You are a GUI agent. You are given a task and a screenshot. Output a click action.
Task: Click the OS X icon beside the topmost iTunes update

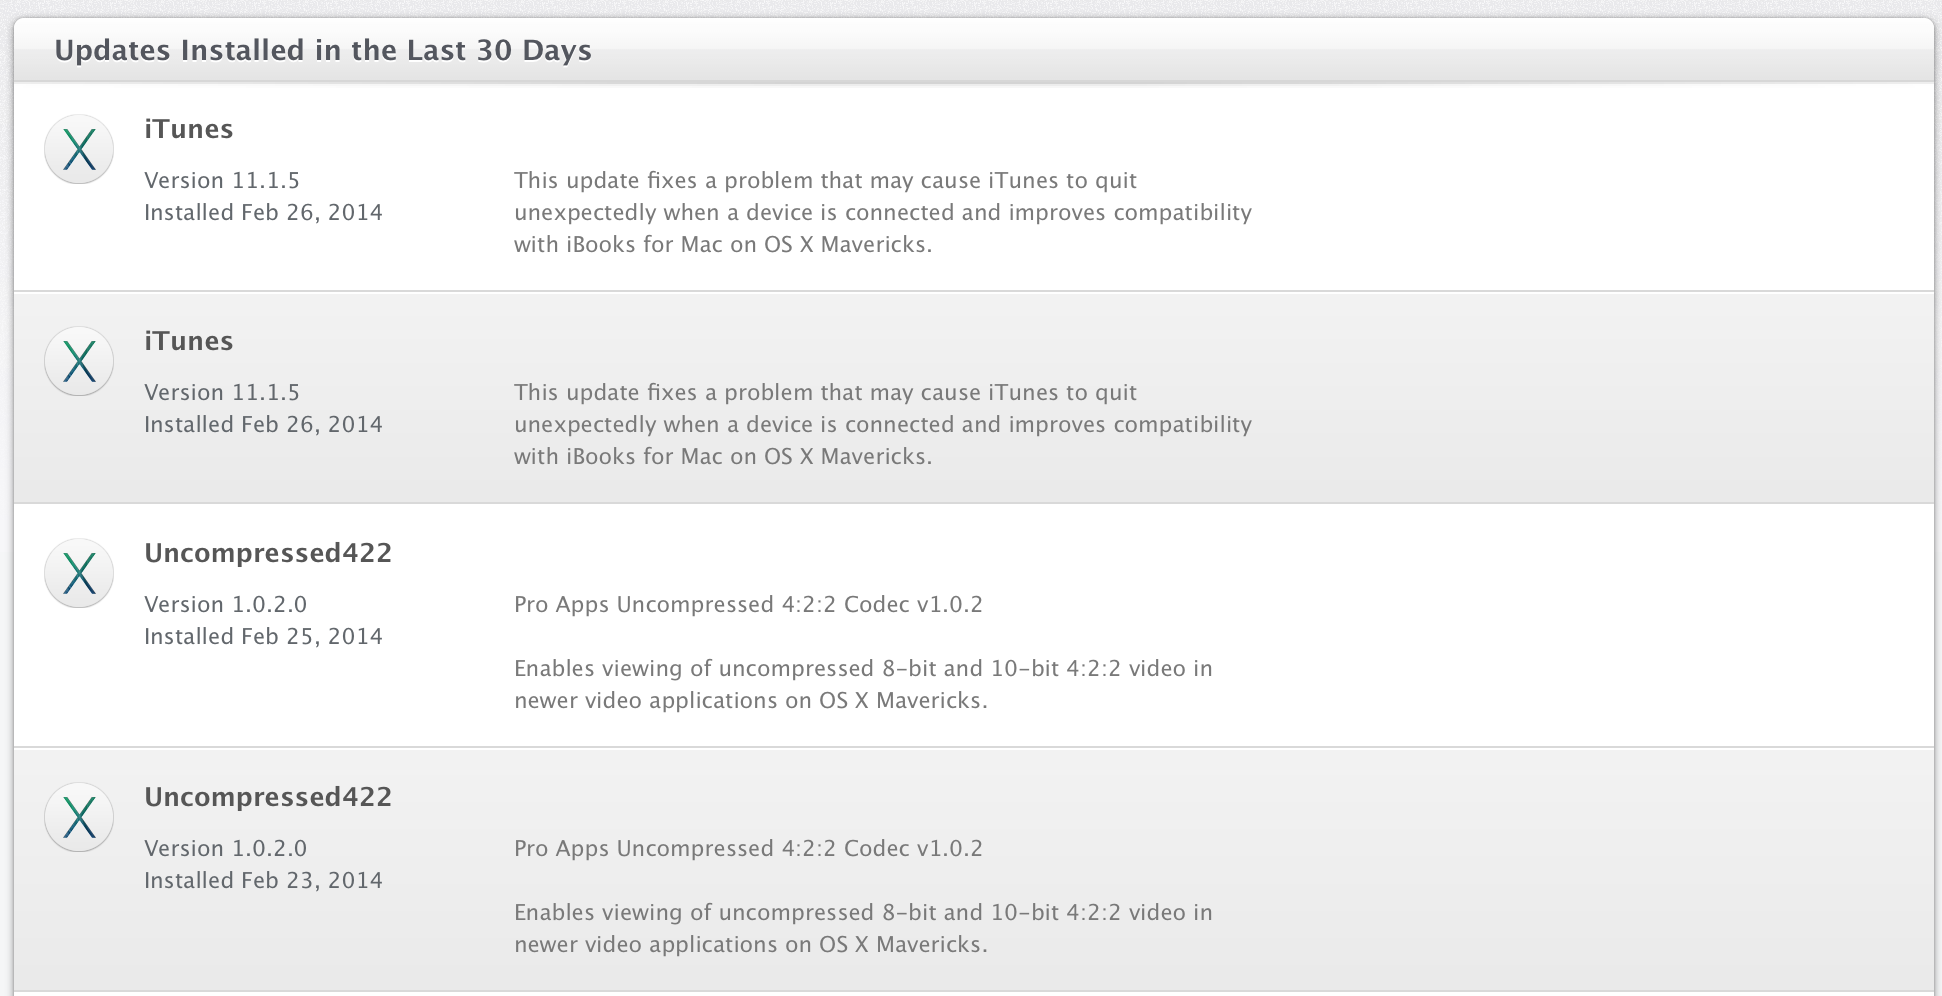point(79,149)
